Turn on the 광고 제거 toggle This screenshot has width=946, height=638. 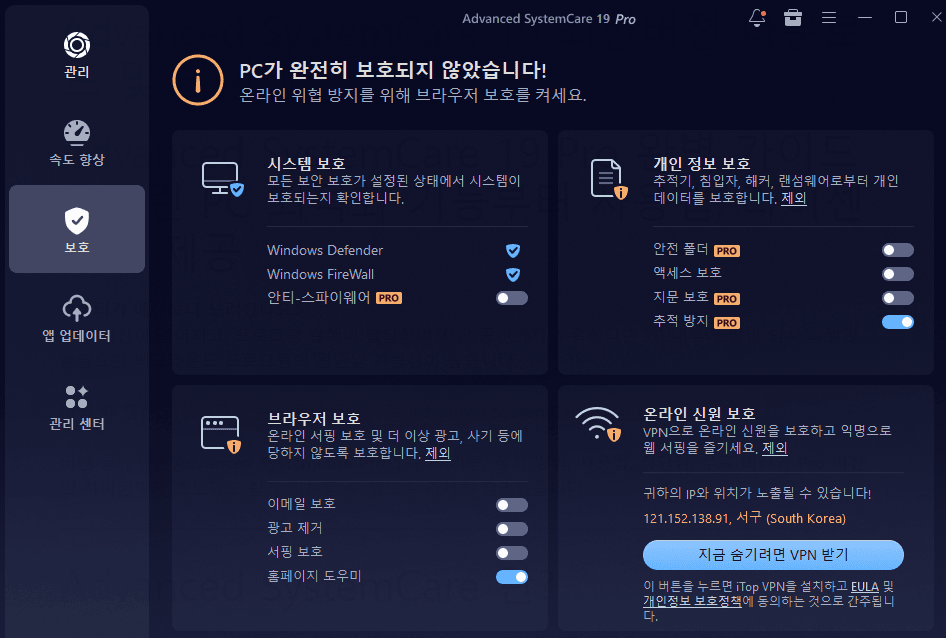tap(512, 529)
